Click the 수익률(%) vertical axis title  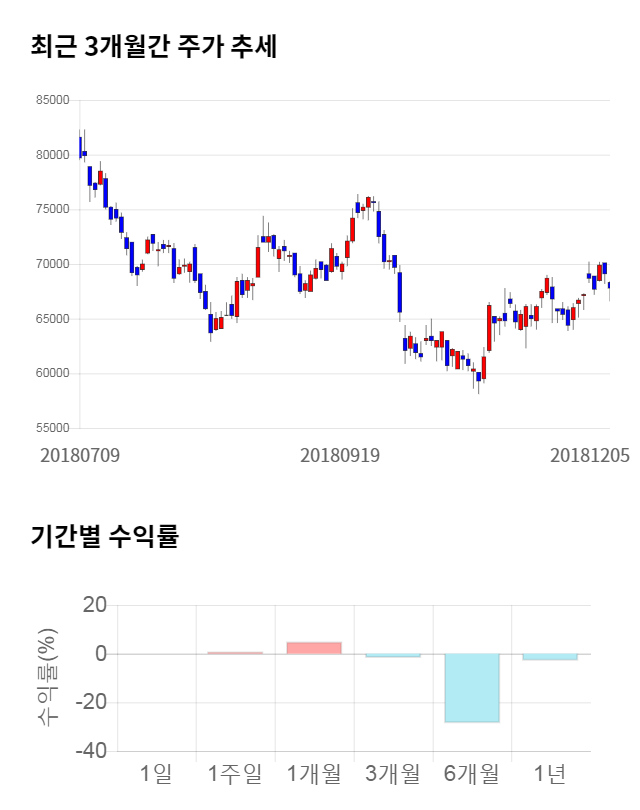47,677
